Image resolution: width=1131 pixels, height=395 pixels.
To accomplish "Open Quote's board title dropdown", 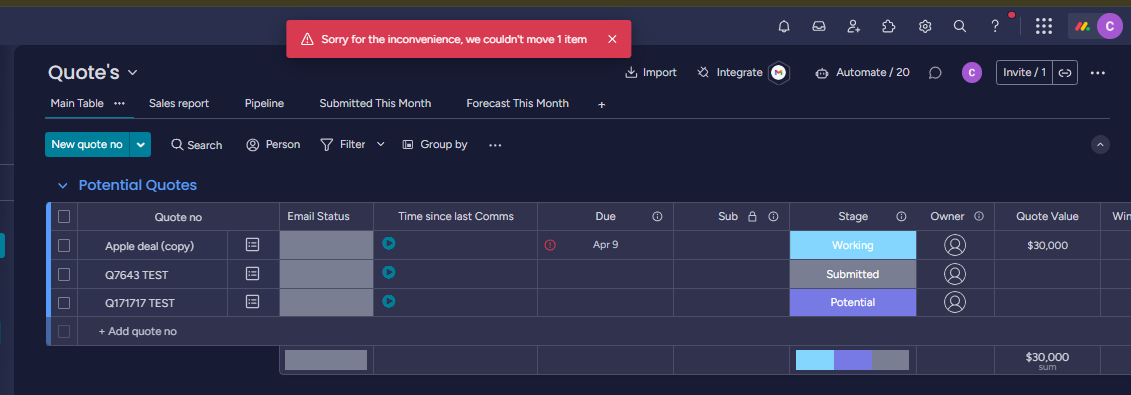I will [133, 73].
